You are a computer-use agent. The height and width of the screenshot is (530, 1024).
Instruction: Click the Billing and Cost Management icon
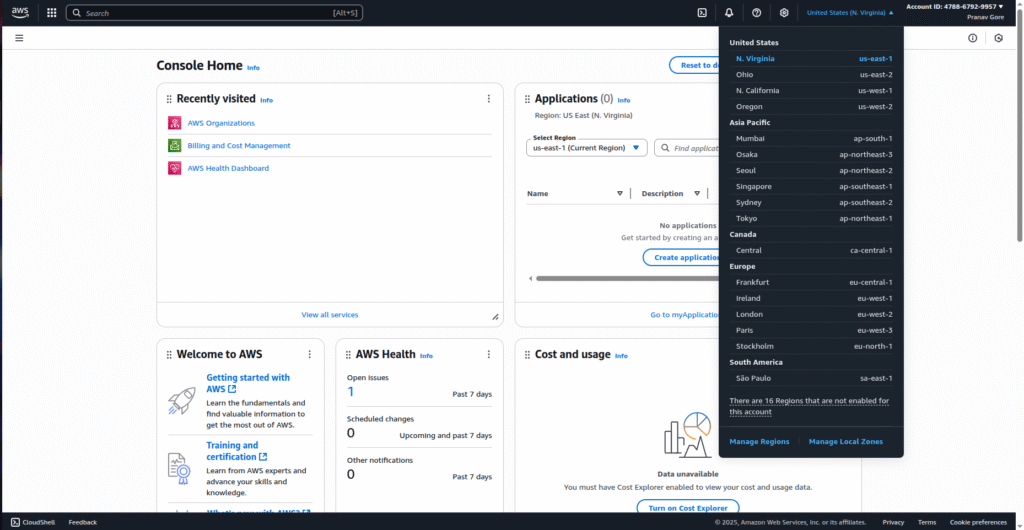click(174, 146)
